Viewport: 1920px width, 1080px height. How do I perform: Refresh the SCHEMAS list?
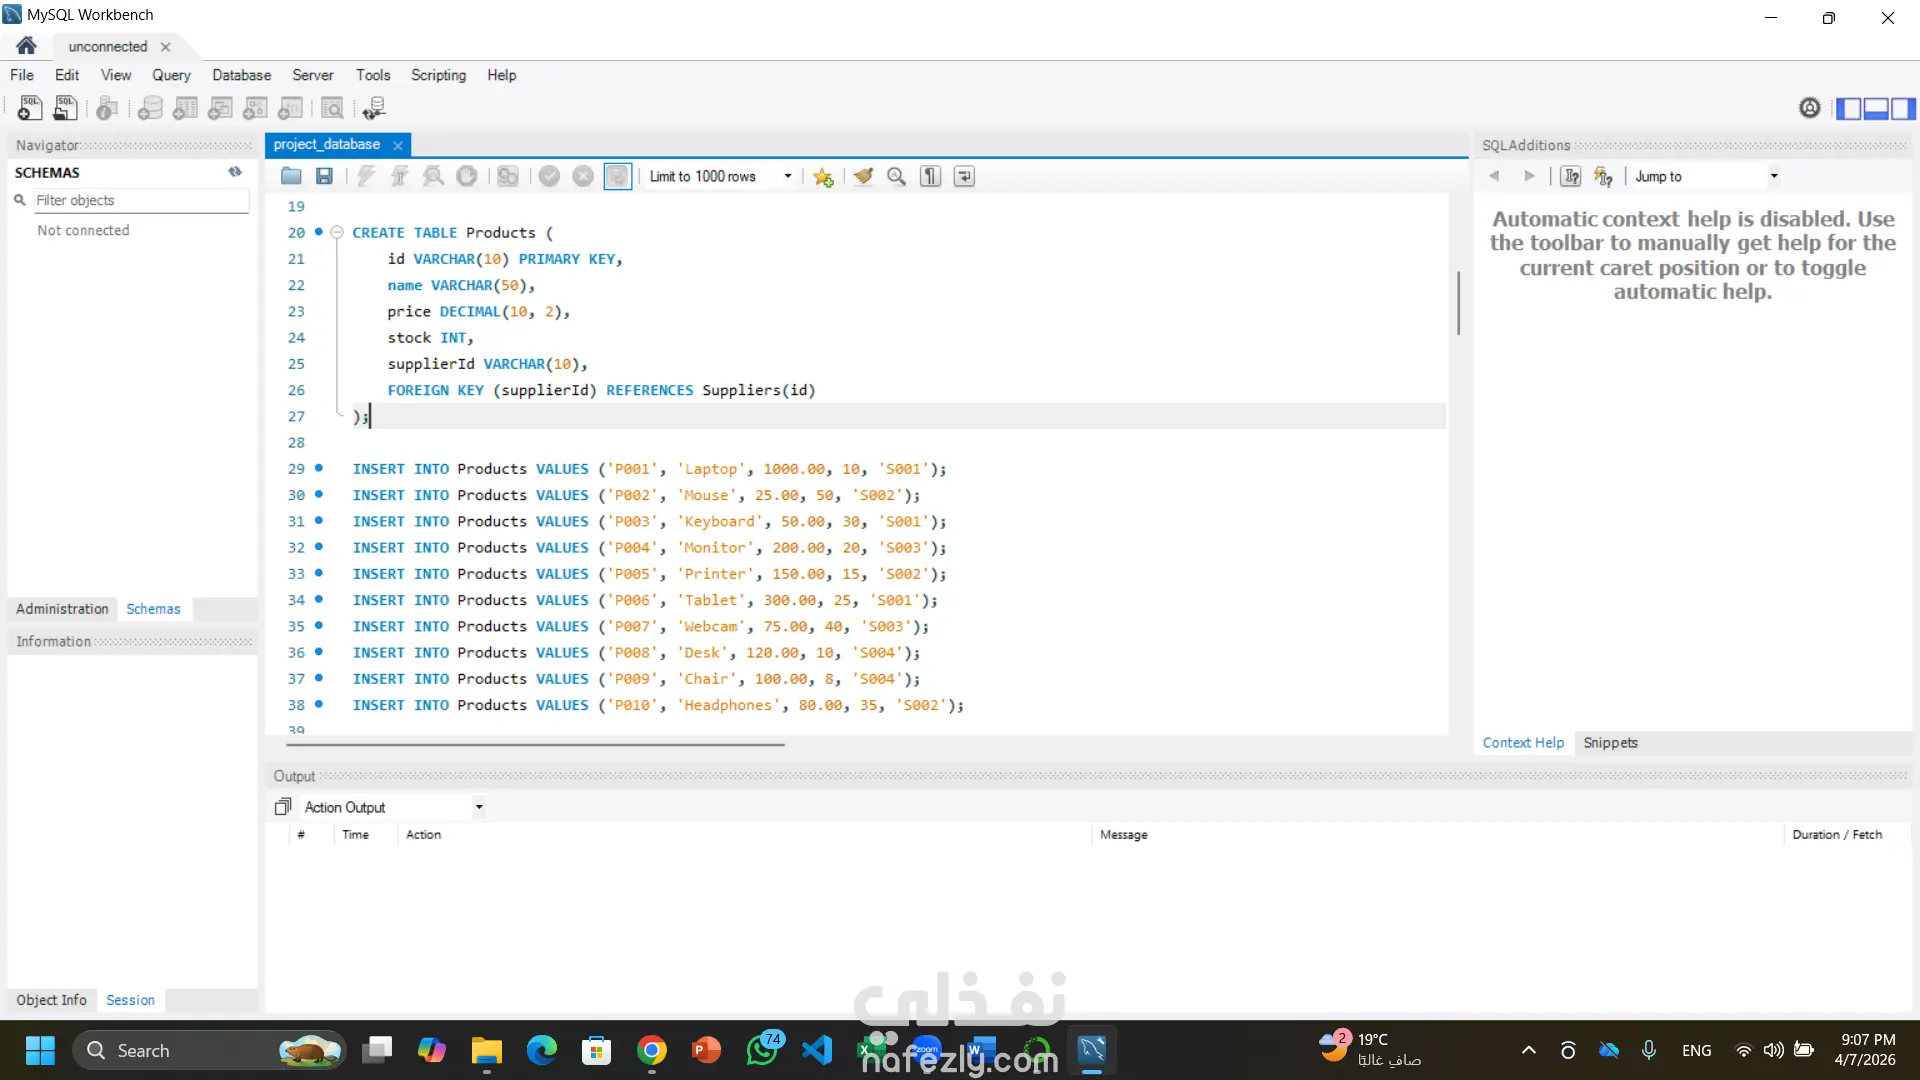tap(235, 172)
